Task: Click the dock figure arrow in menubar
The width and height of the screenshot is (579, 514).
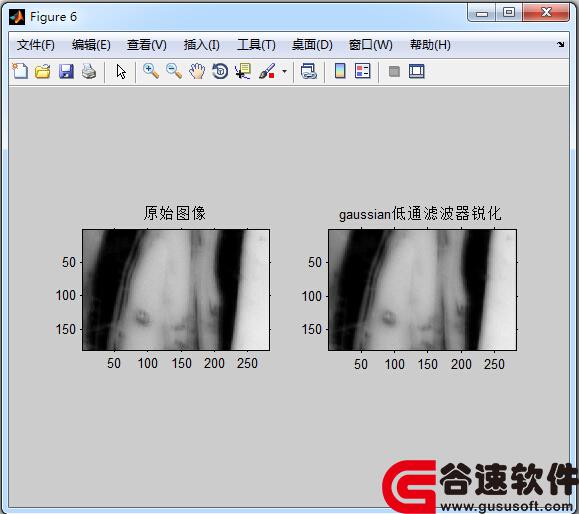Action: (561, 45)
